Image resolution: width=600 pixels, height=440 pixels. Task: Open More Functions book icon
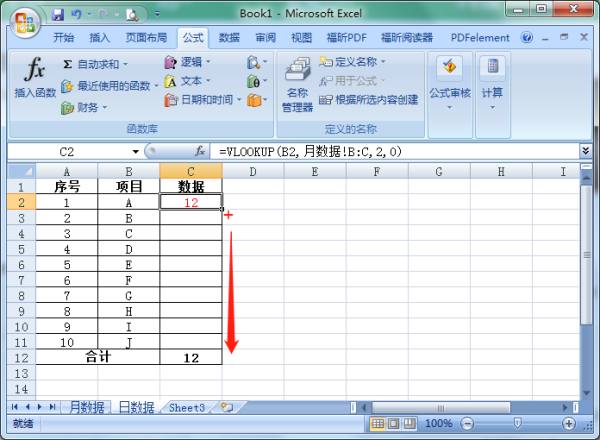(257, 100)
